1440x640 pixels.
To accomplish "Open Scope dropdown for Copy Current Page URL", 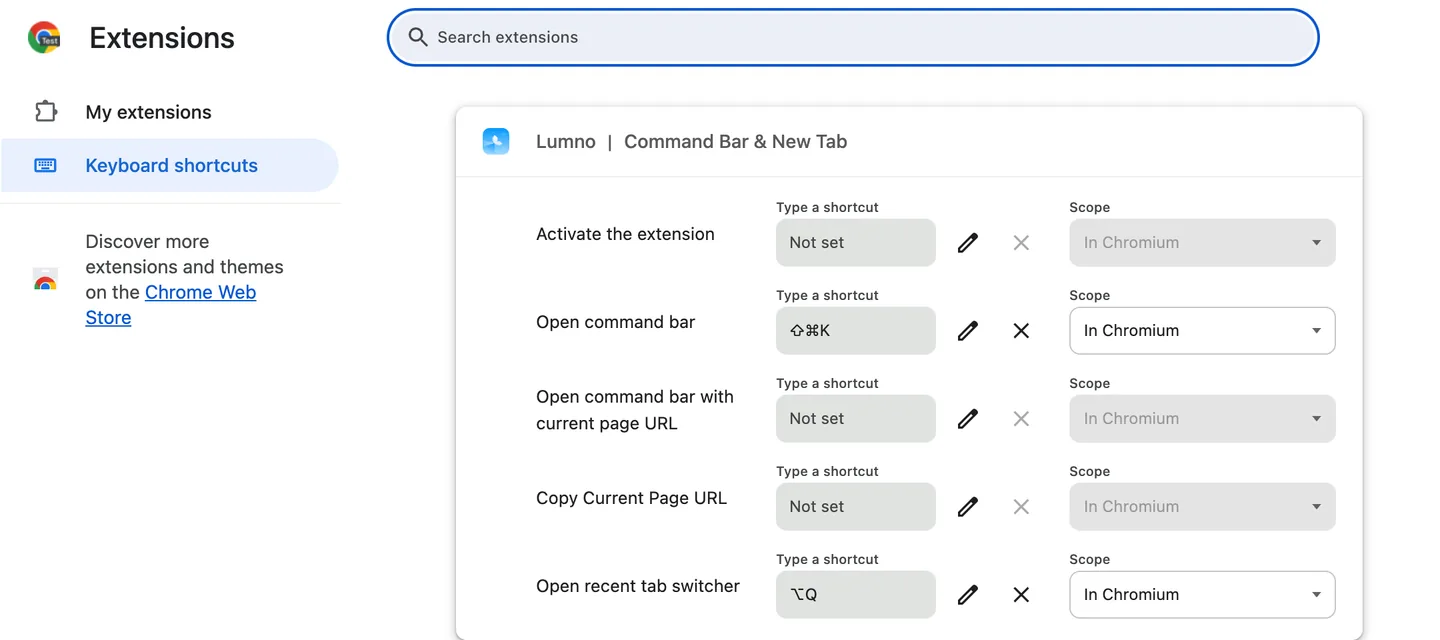I will (x=1202, y=506).
